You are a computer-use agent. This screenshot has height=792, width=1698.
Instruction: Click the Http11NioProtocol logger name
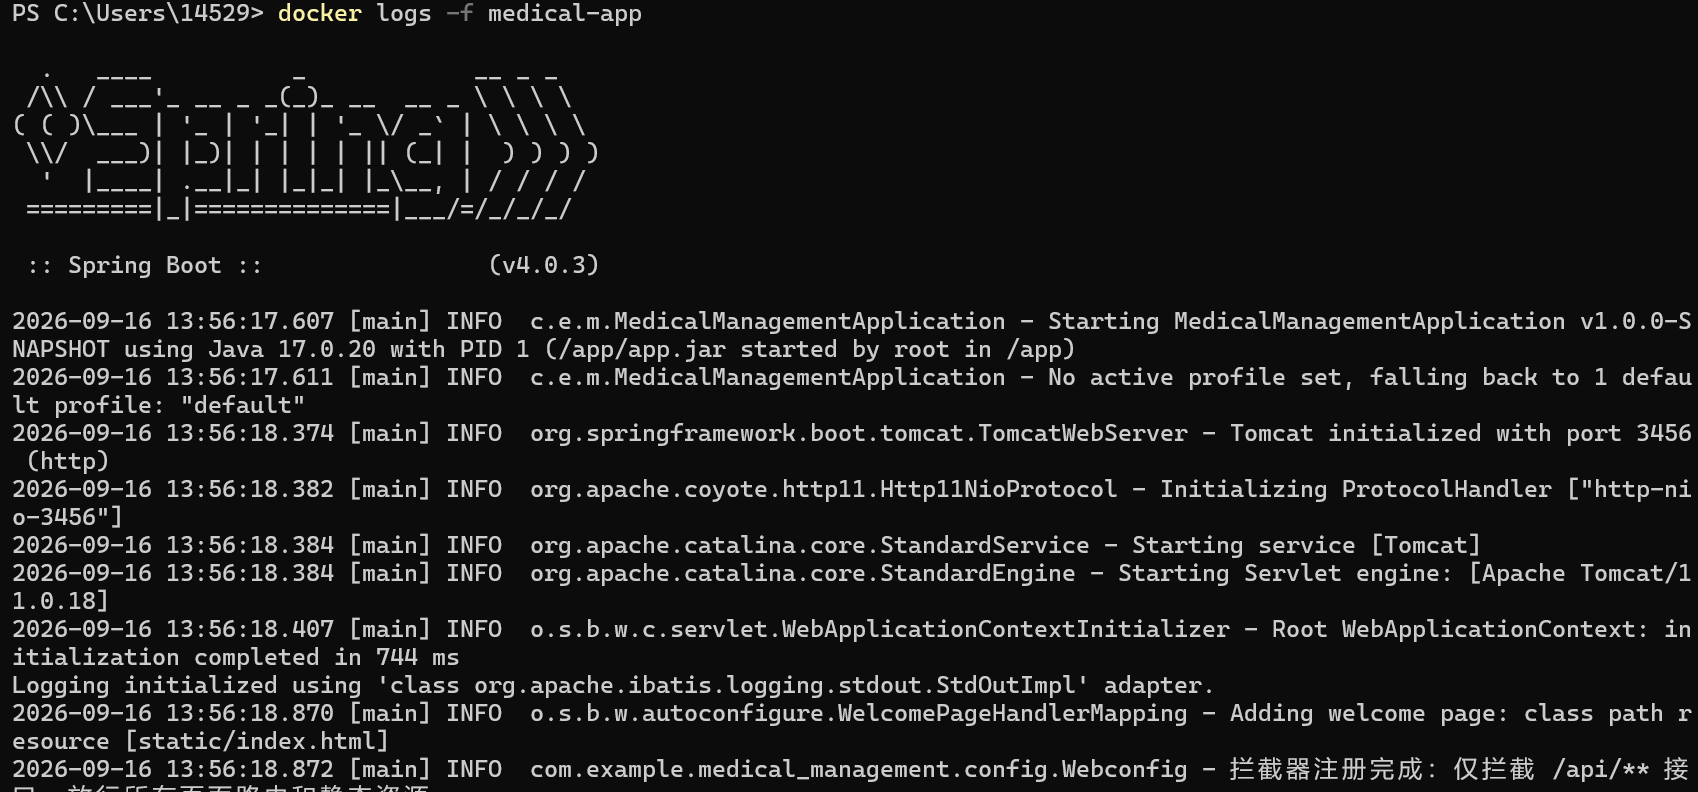tap(824, 489)
